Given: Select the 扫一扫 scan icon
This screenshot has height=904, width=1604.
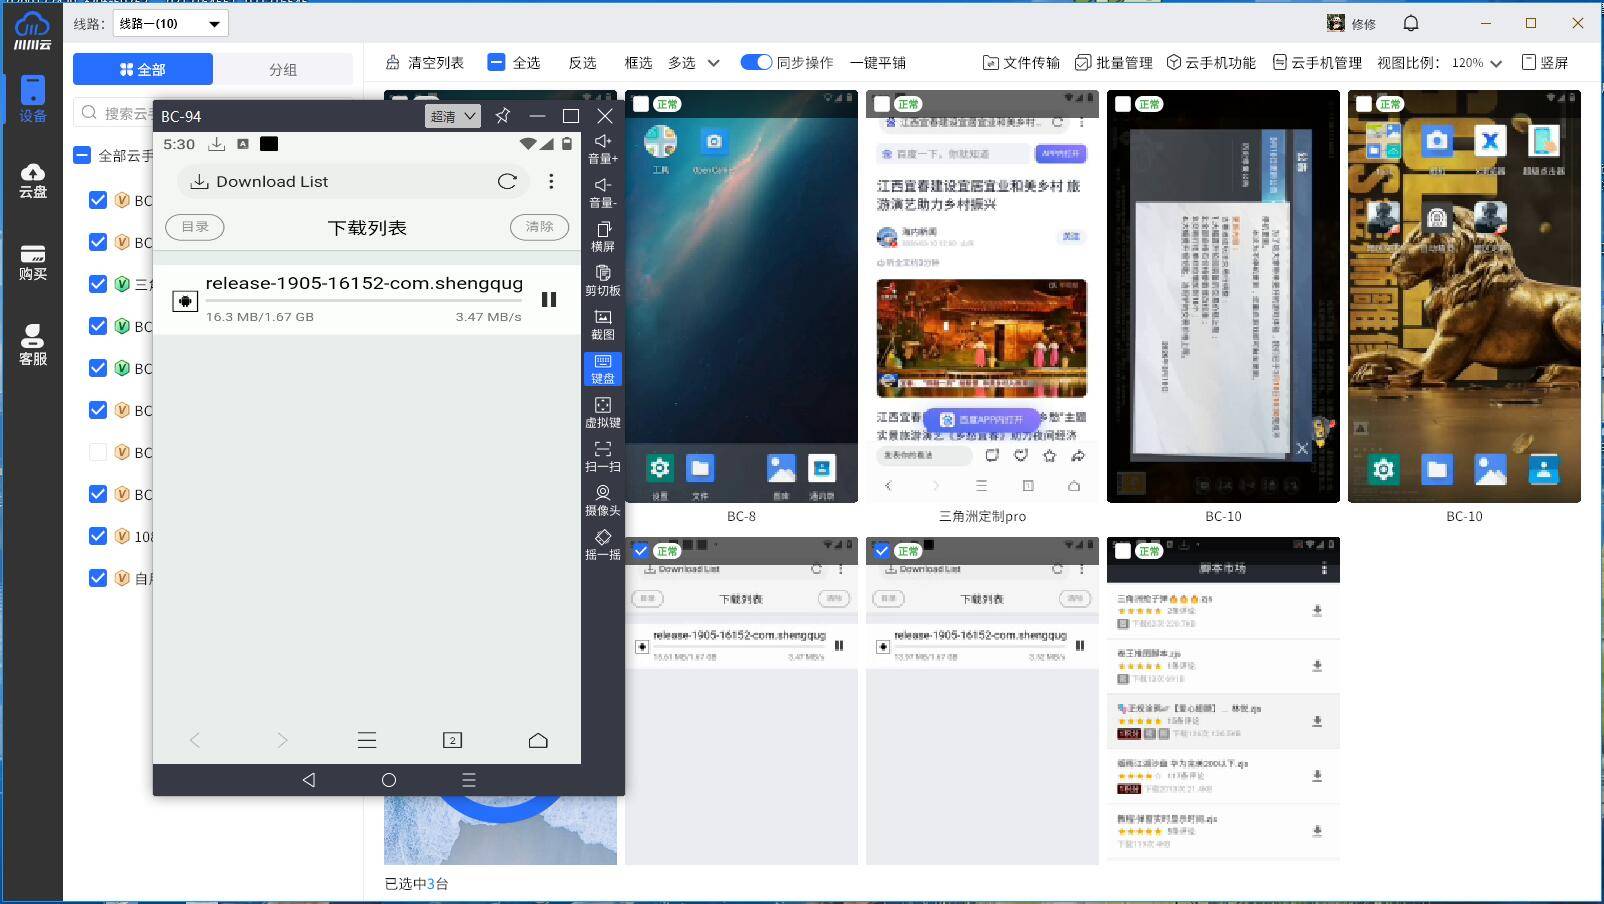Looking at the screenshot, I should 602,456.
